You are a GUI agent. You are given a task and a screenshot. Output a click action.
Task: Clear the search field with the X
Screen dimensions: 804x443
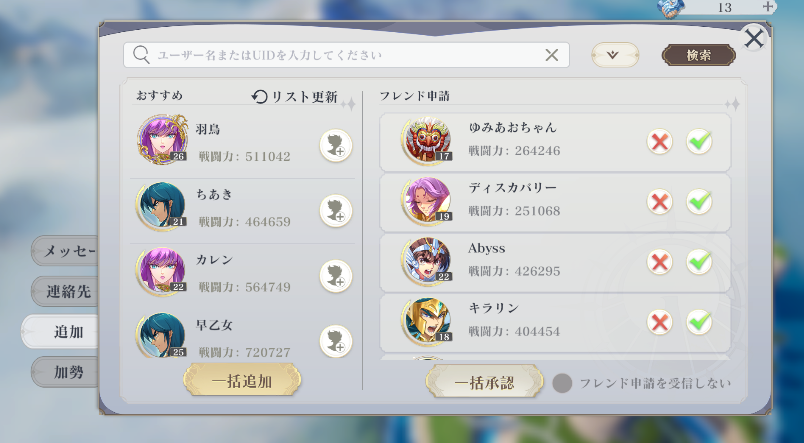(552, 55)
